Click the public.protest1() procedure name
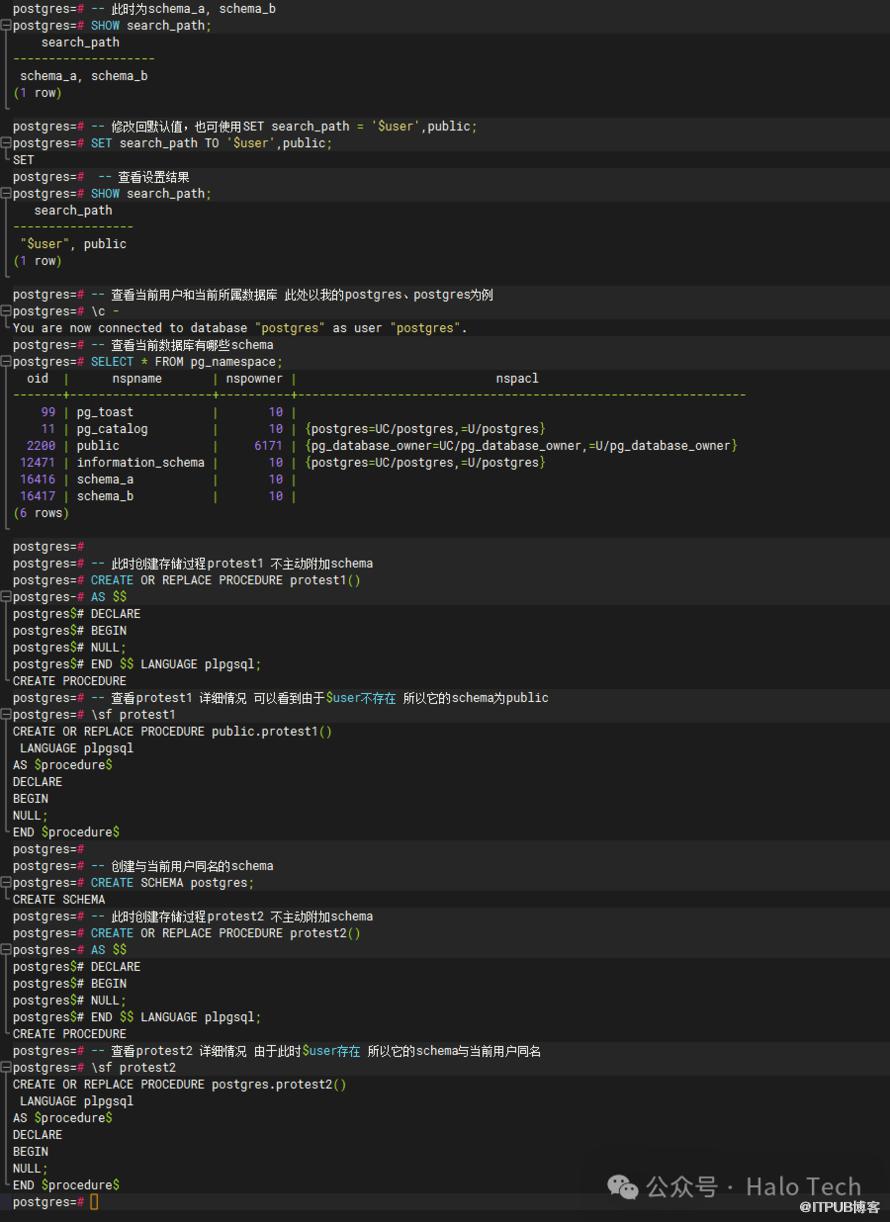The width and height of the screenshot is (890, 1222). (271, 732)
